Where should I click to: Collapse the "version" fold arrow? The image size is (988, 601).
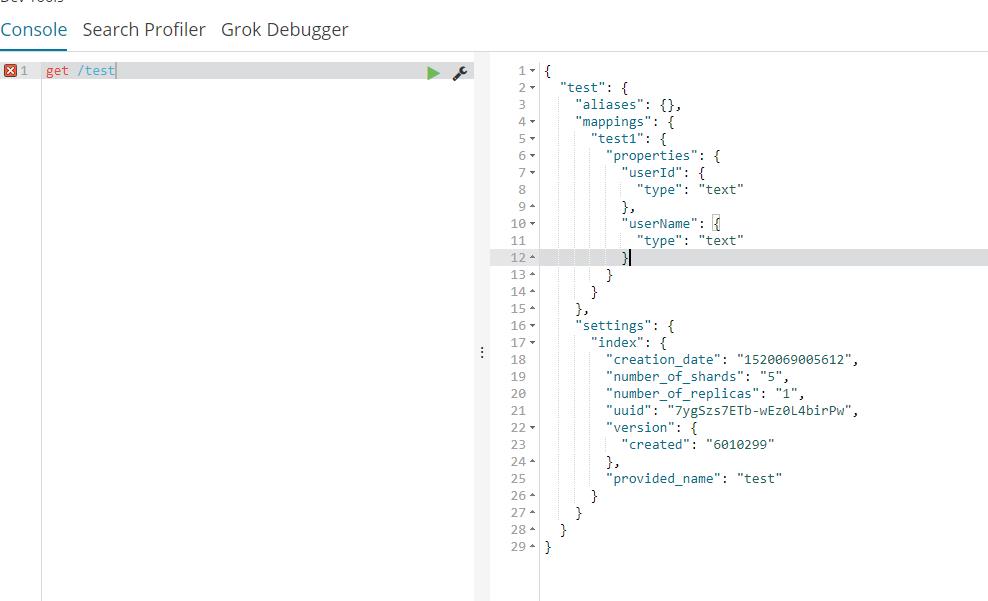[532, 428]
